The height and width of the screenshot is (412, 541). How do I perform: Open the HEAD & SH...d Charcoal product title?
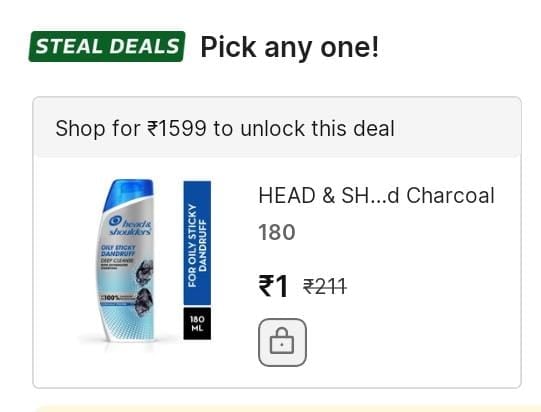click(376, 196)
